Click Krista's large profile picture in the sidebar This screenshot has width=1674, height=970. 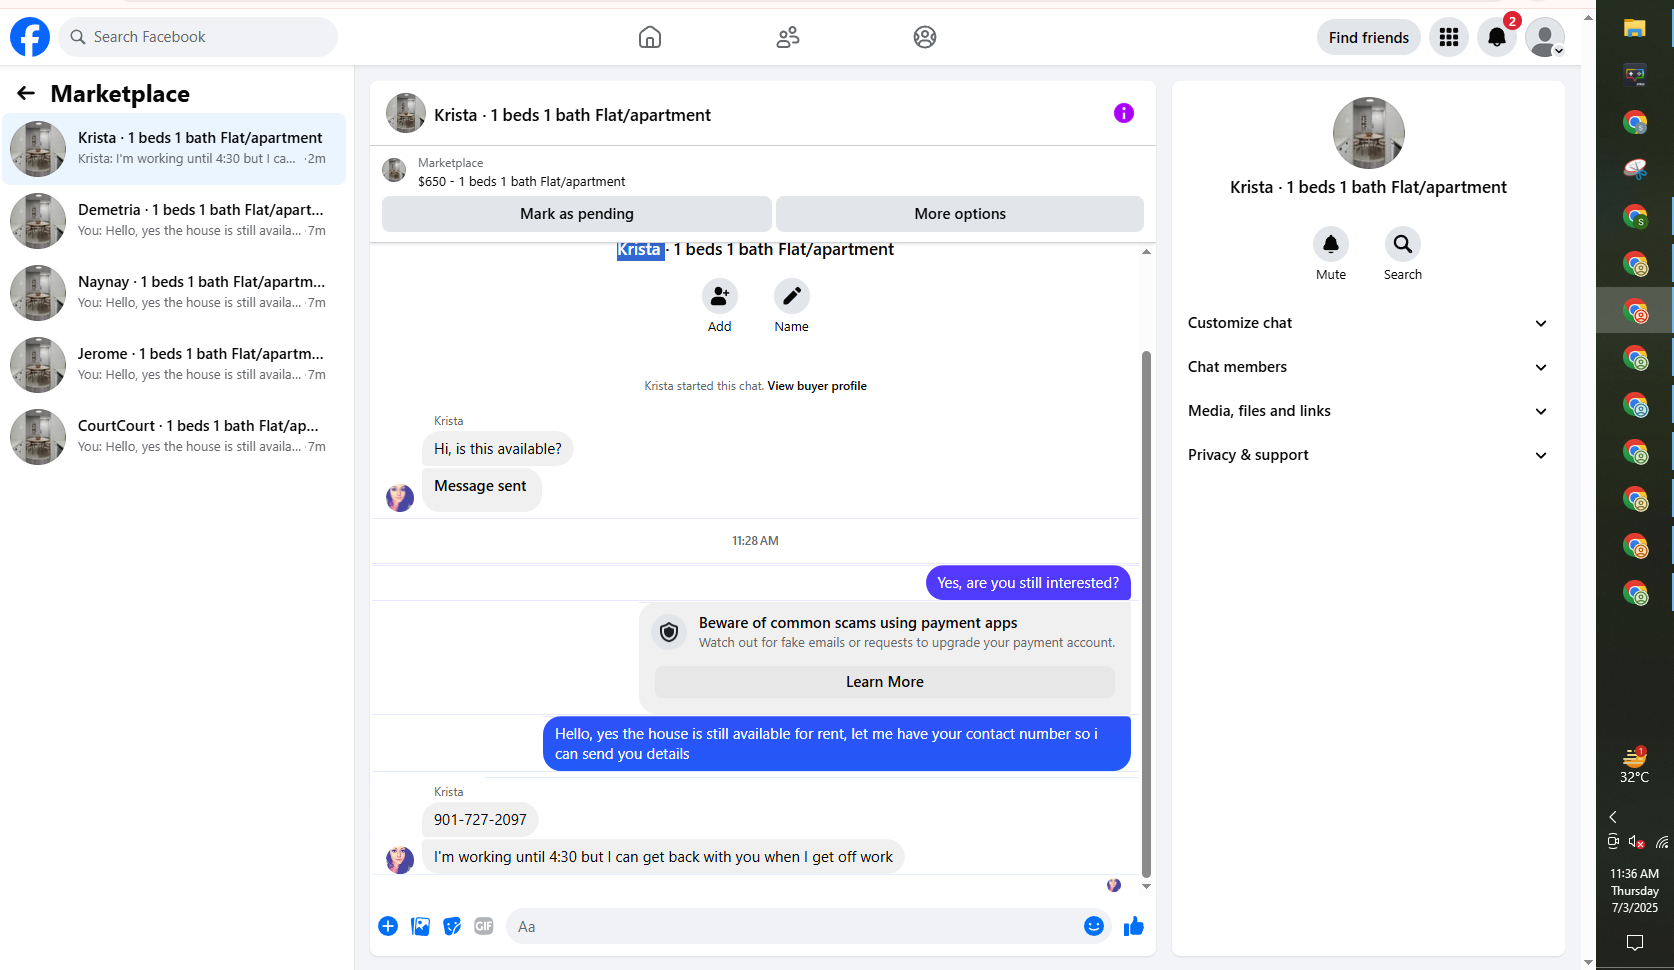[1368, 133]
